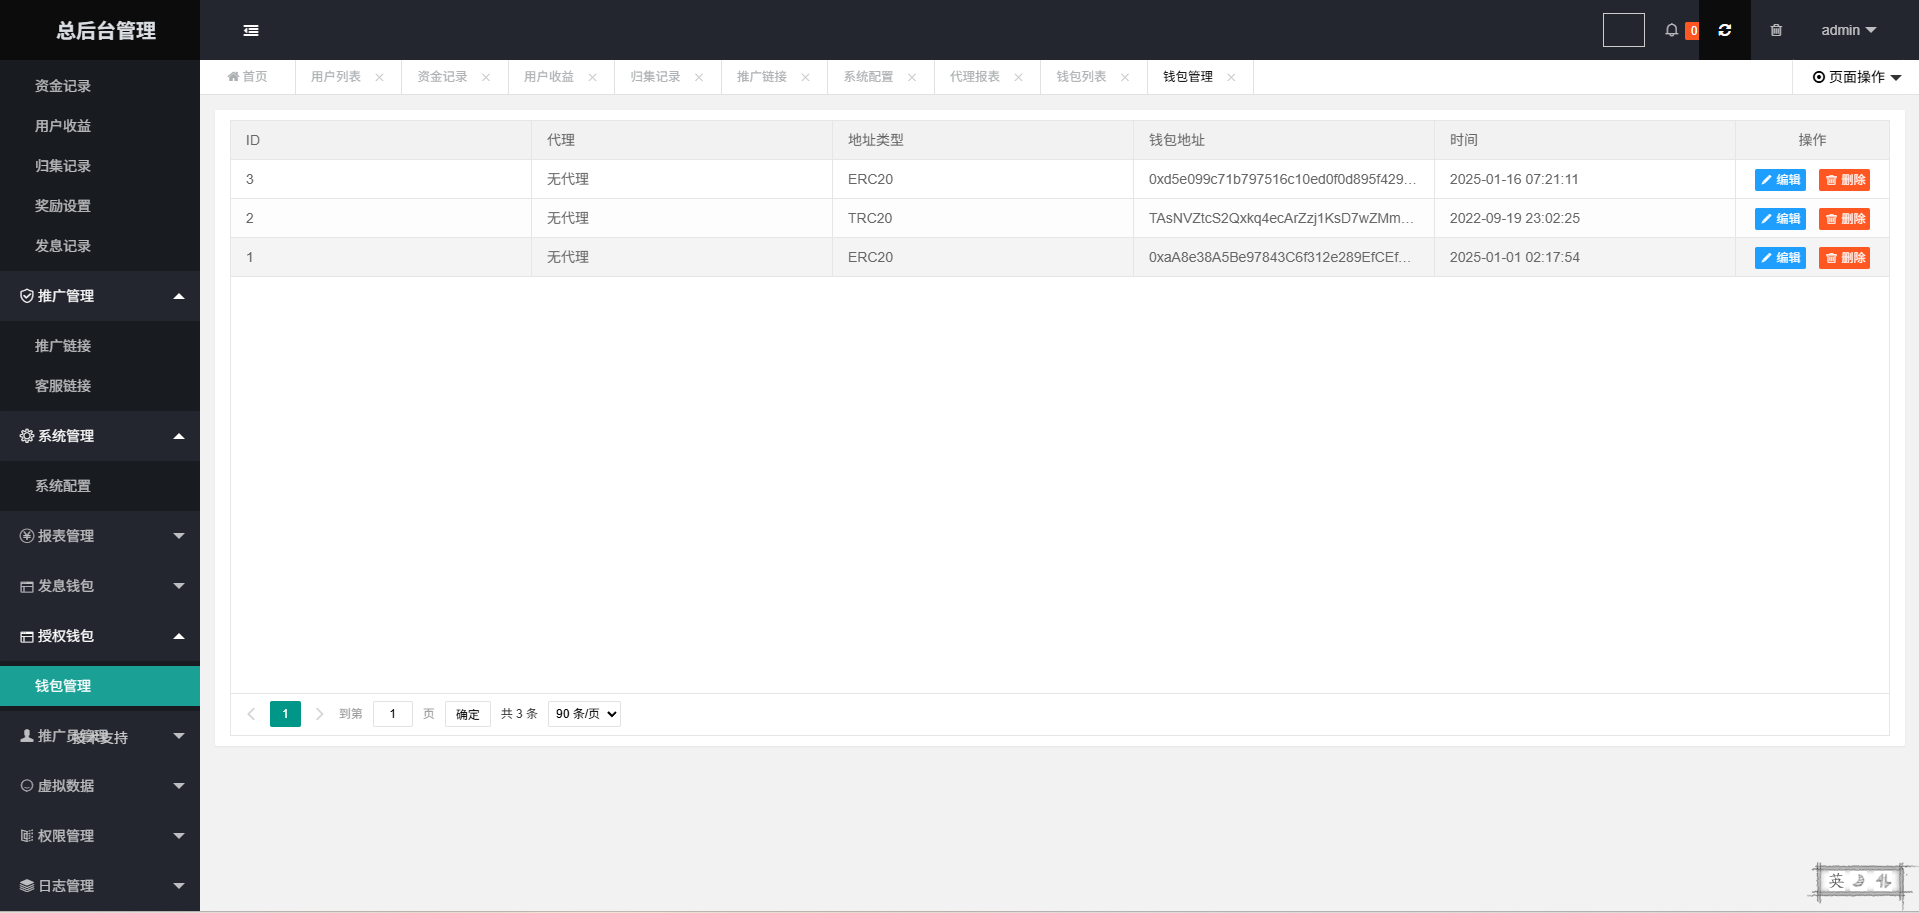1919x913 pixels.
Task: Switch to the 用户收益 tab
Action: [549, 77]
